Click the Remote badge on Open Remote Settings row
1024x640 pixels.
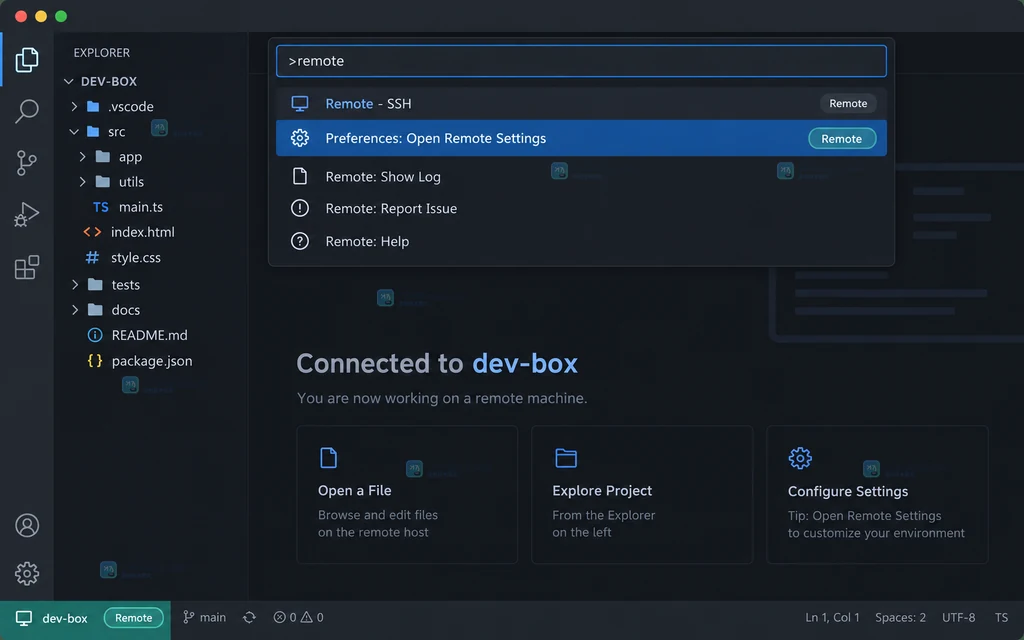point(842,138)
